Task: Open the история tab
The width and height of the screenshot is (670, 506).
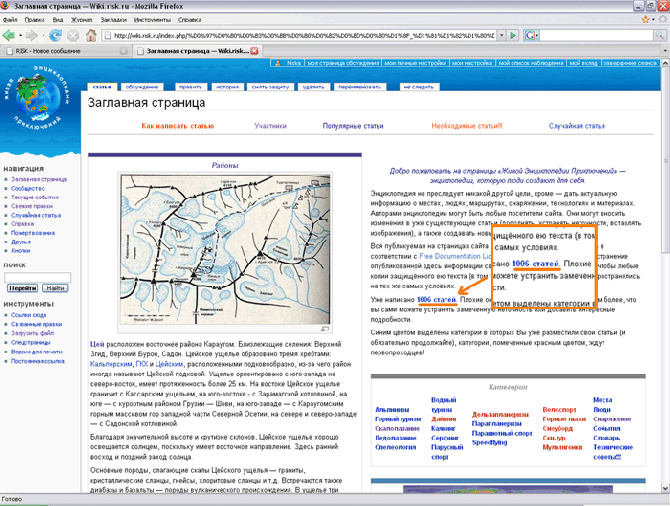Action: (227, 87)
